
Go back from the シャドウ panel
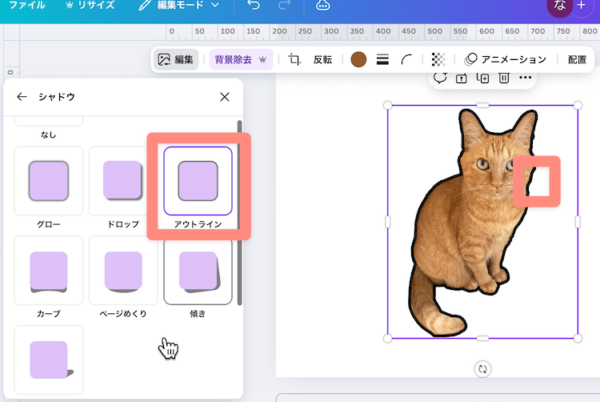pyautogui.click(x=22, y=97)
